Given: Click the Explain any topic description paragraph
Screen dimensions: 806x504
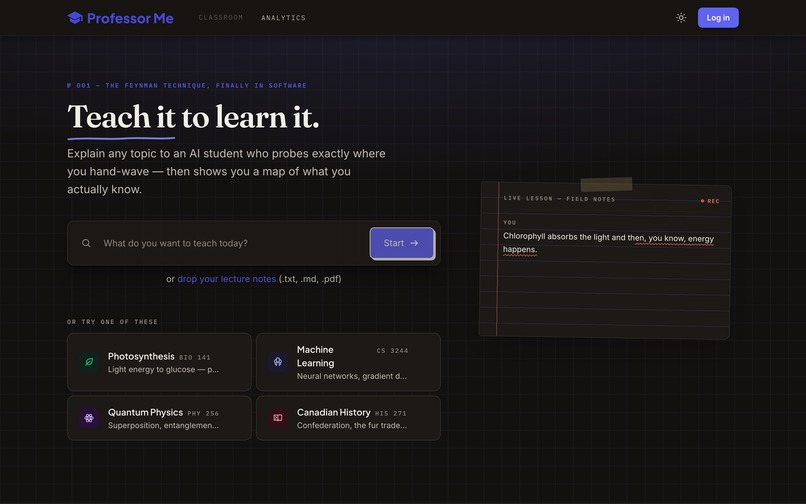Looking at the screenshot, I should (x=226, y=171).
